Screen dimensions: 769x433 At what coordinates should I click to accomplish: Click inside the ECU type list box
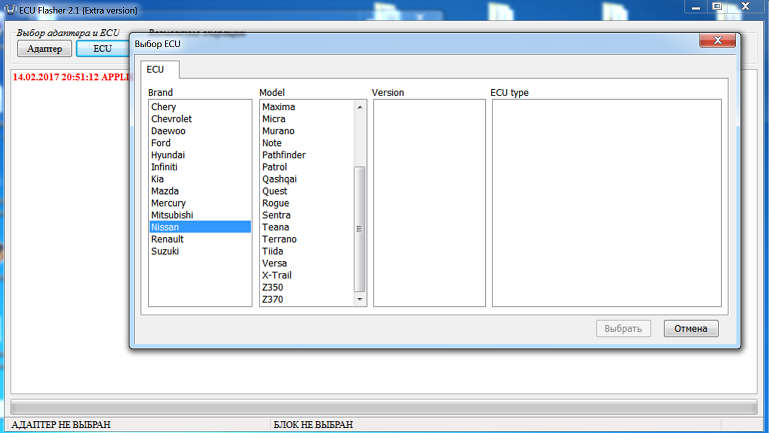pos(607,203)
